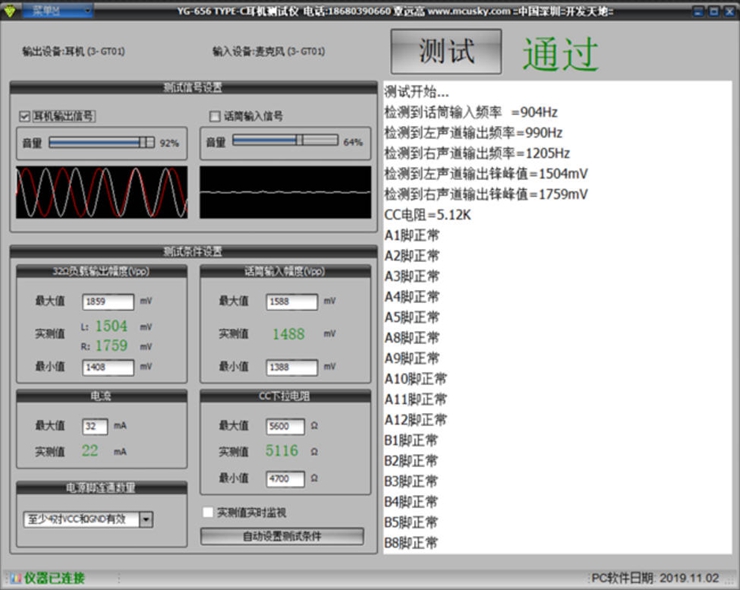Screen dimensions: 740x590
Task: Click the measured current value 22
Action: coord(90,451)
